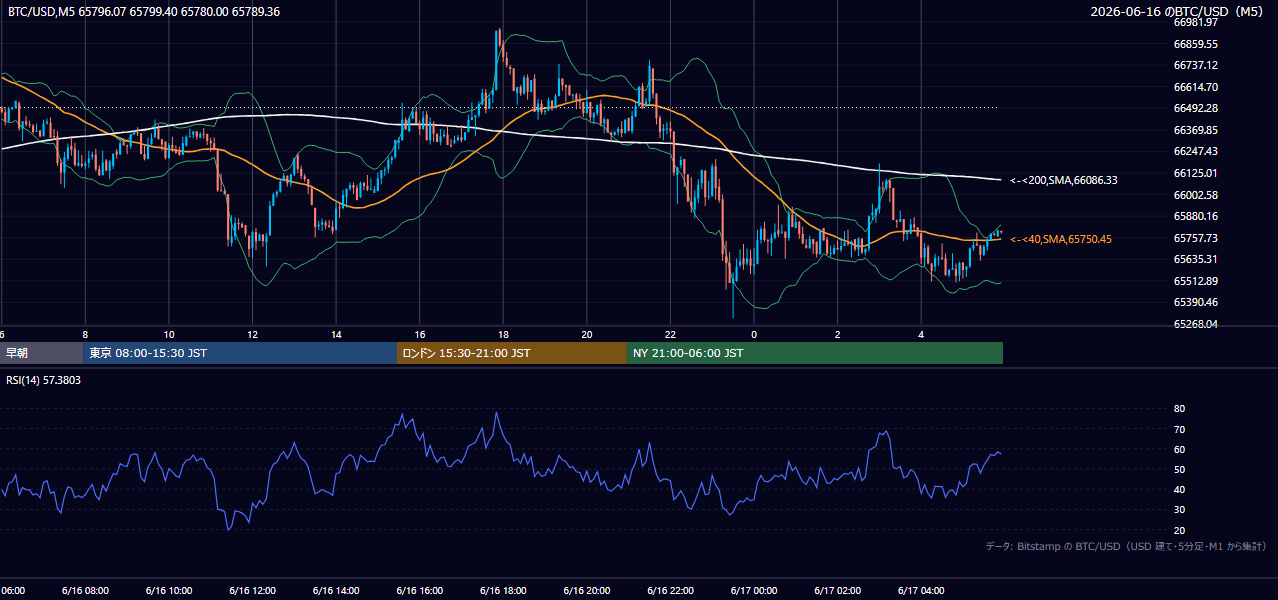
Task: Click the 6/16 10:00 time label
Action: click(x=168, y=591)
